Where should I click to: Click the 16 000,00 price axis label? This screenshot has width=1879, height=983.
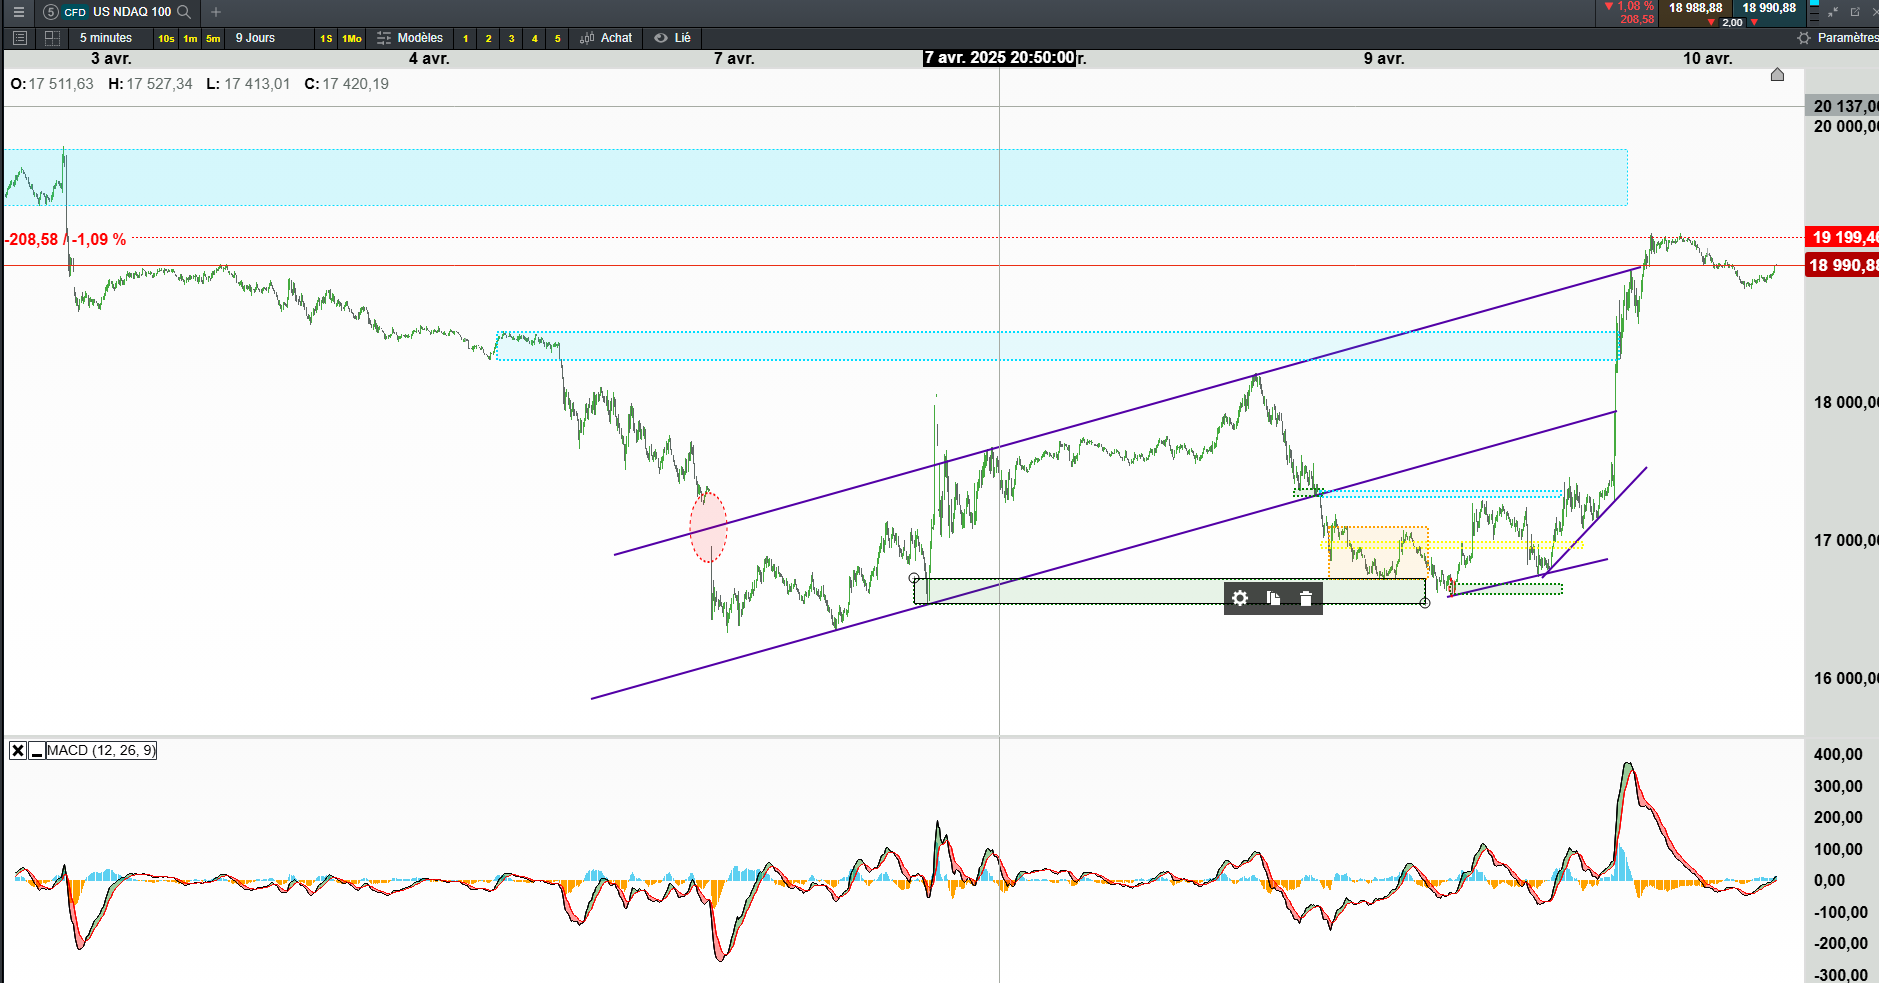1845,678
